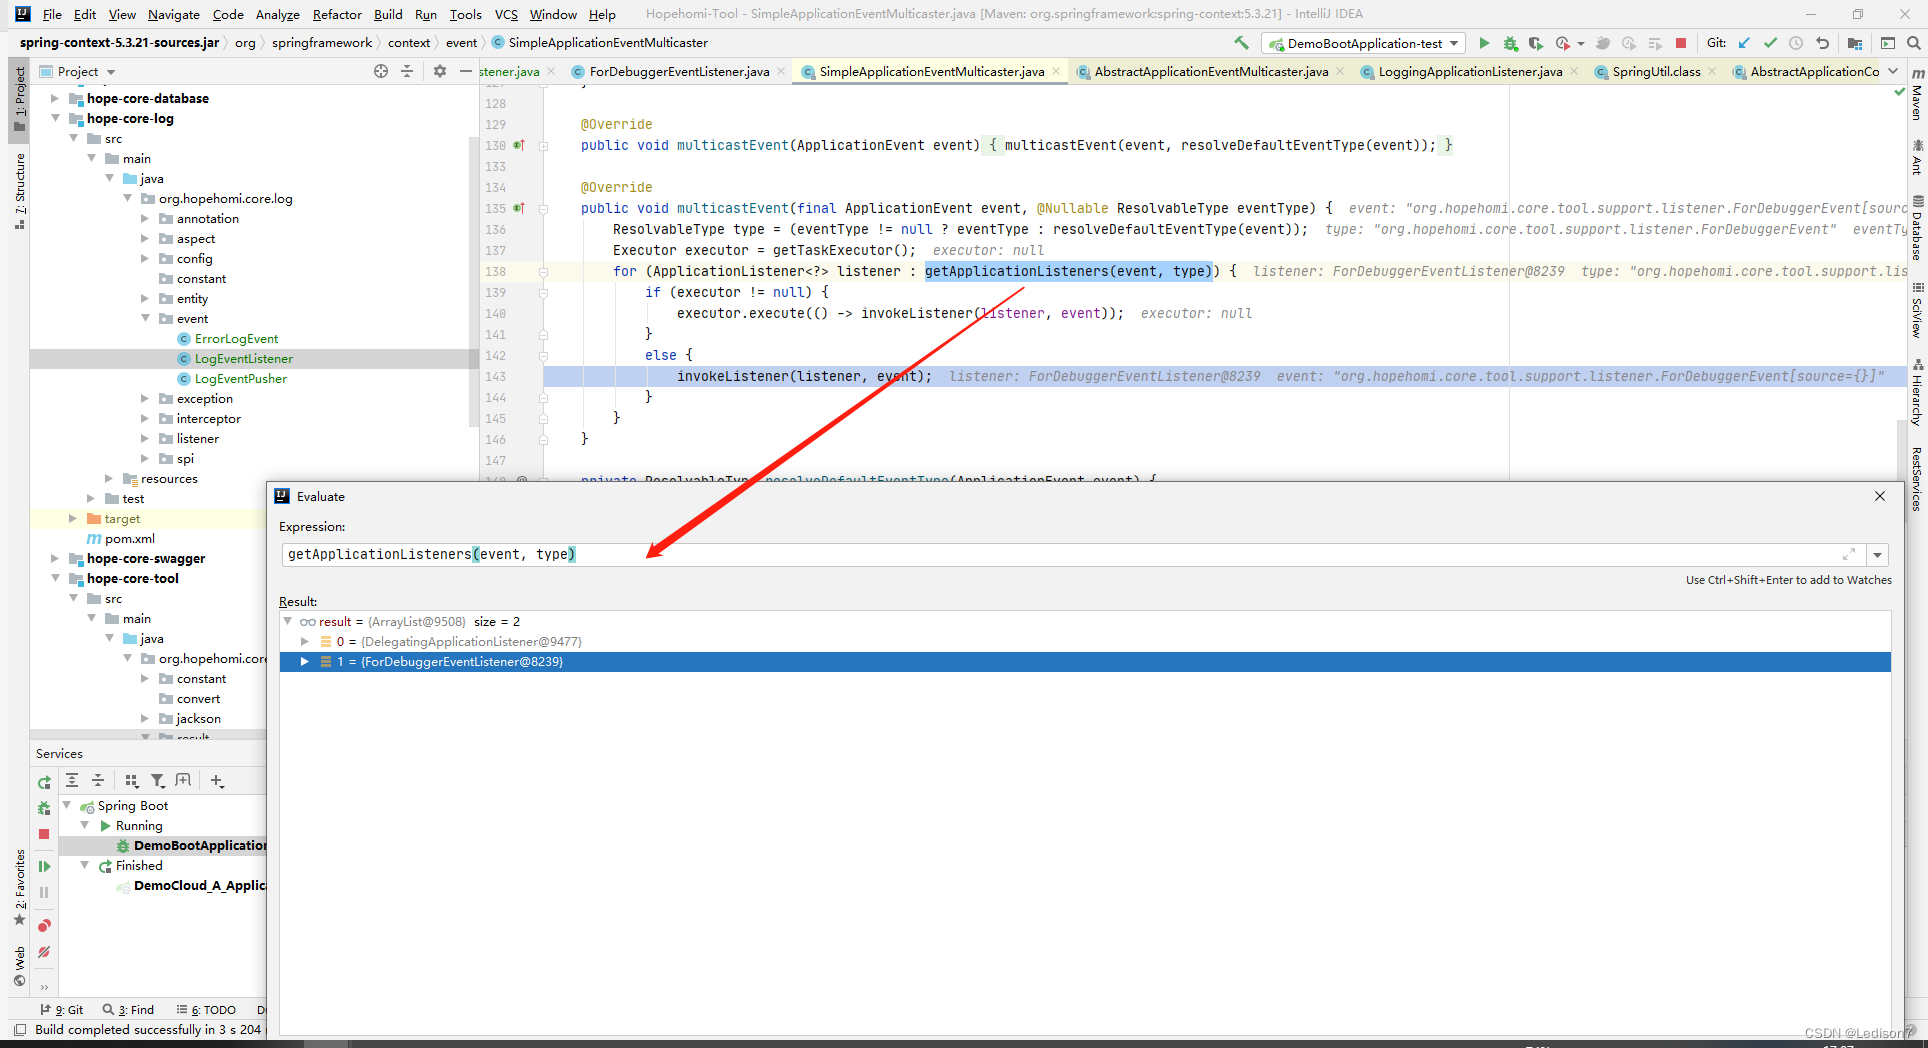This screenshot has width=1928, height=1048.
Task: Open Project panel settings gear
Action: point(440,71)
